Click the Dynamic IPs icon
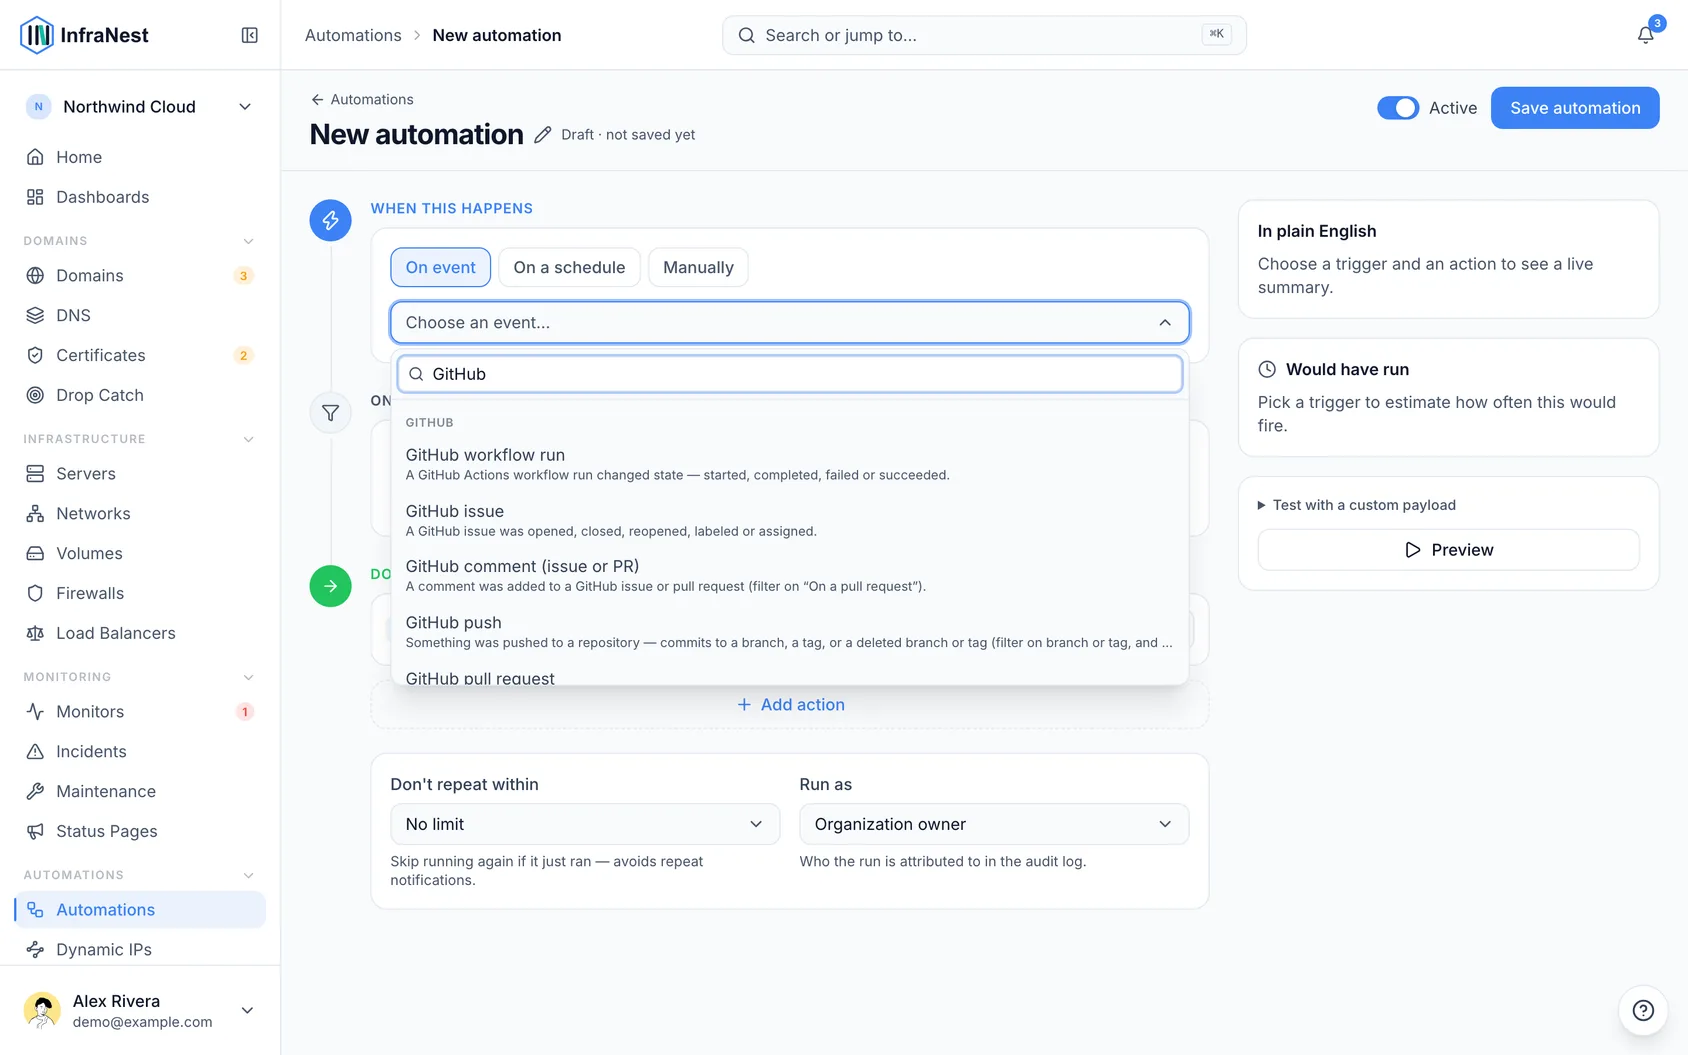 [x=35, y=949]
